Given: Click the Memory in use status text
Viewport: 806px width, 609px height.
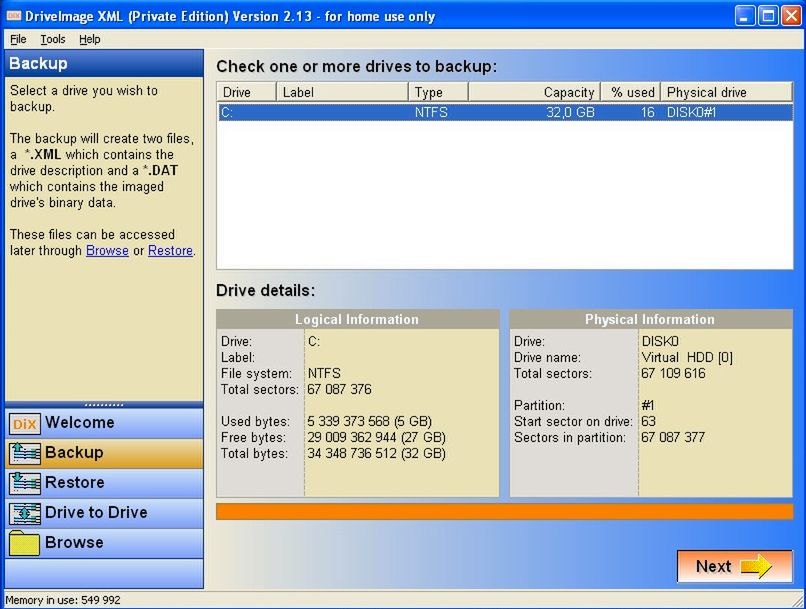Looking at the screenshot, I should point(63,600).
